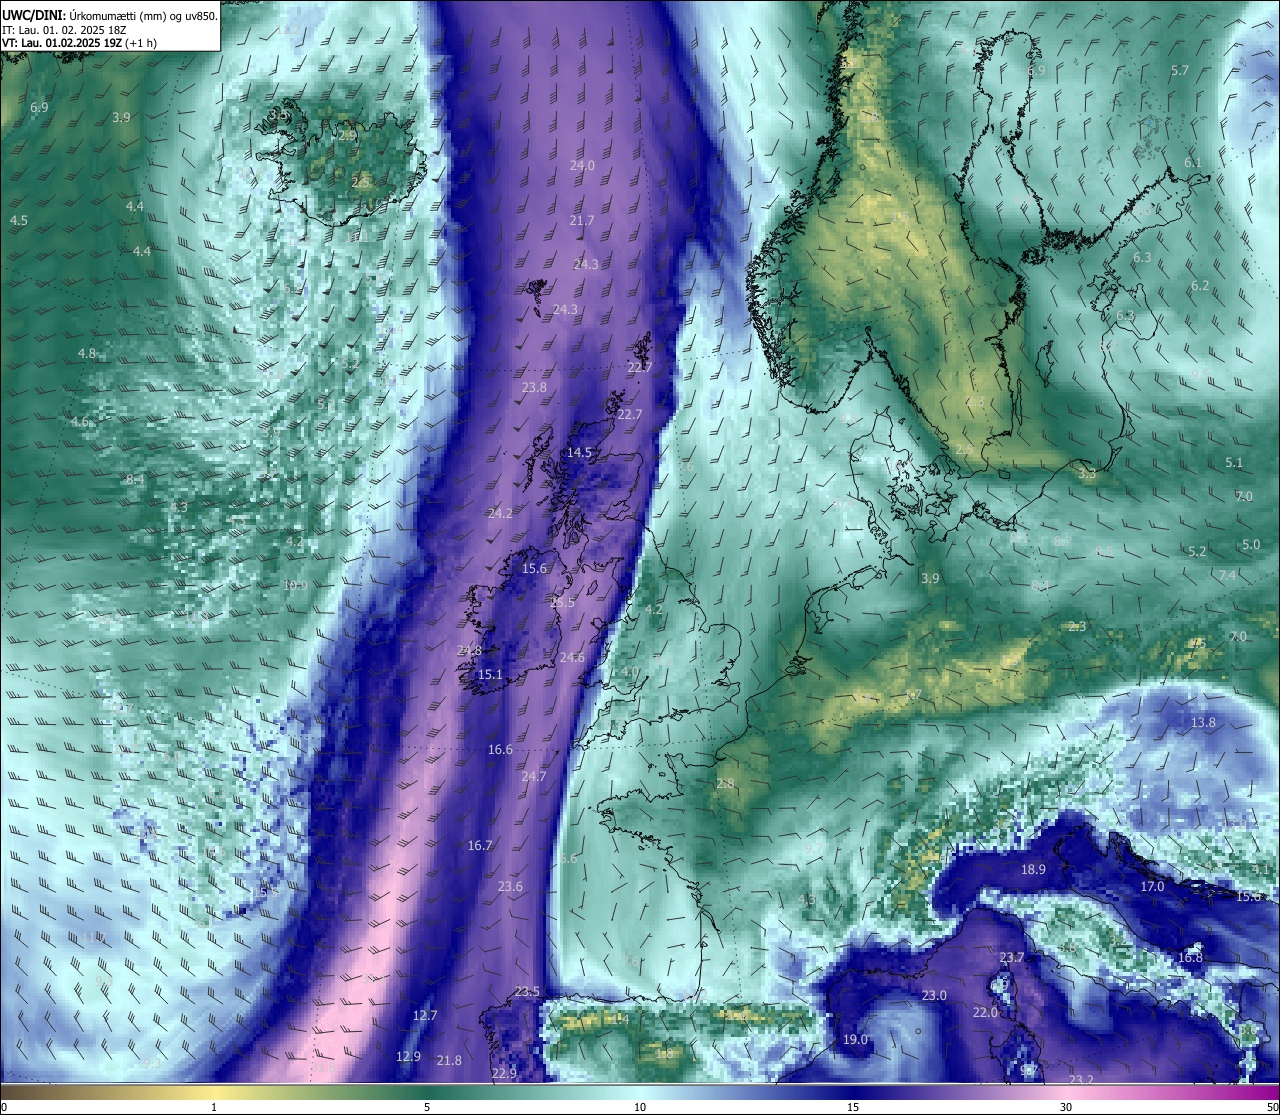Image resolution: width=1280 pixels, height=1115 pixels.
Task: Click the 5.1 value label
Action: [1234, 463]
